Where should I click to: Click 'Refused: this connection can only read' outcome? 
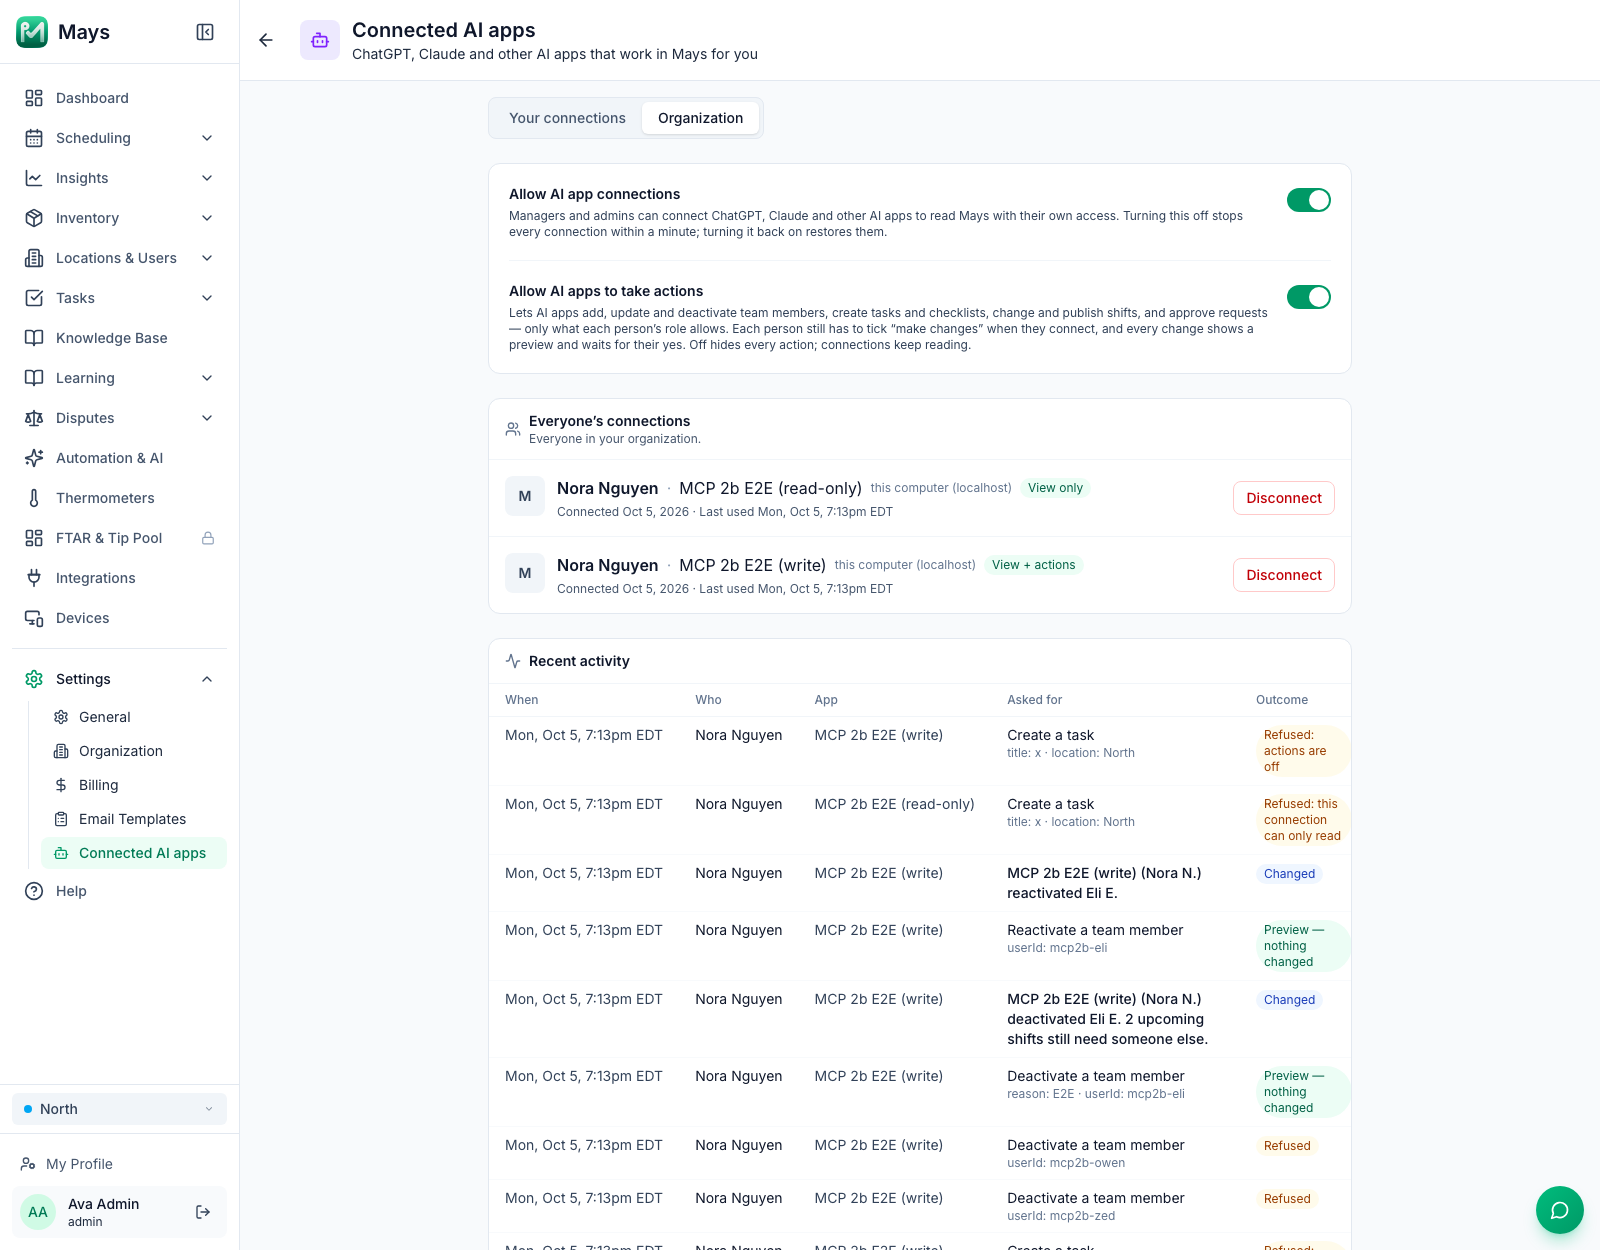[1302, 820]
